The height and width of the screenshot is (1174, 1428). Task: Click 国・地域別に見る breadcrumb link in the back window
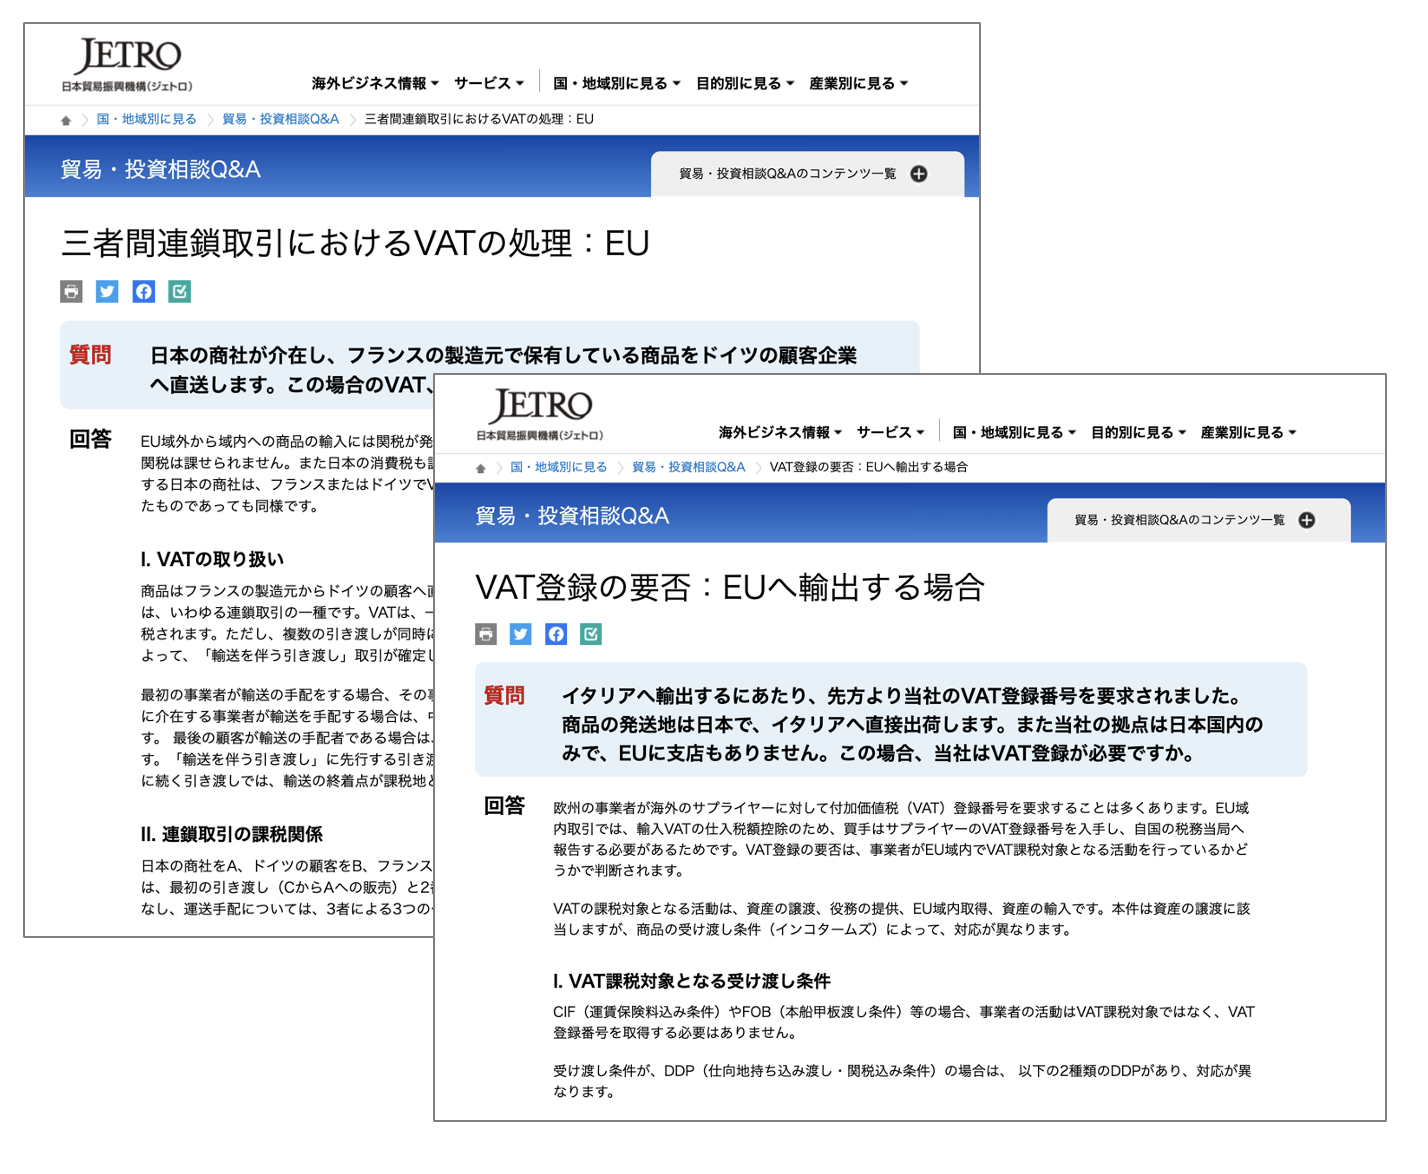[x=146, y=119]
